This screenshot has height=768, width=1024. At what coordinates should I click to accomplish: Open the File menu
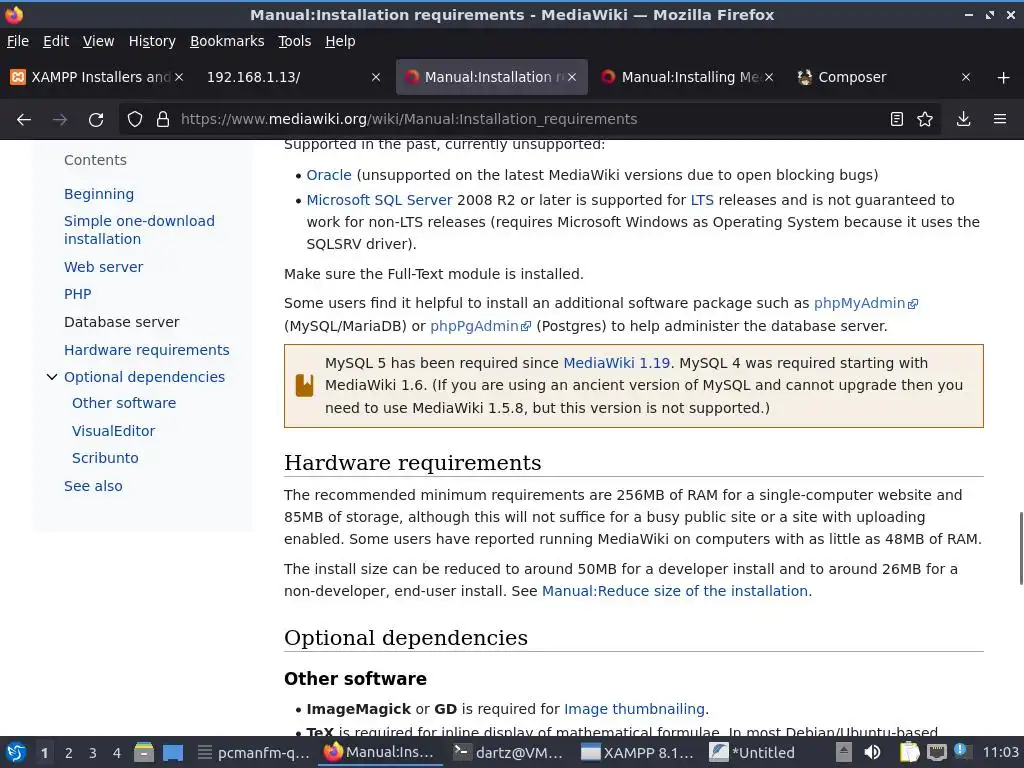click(x=18, y=41)
